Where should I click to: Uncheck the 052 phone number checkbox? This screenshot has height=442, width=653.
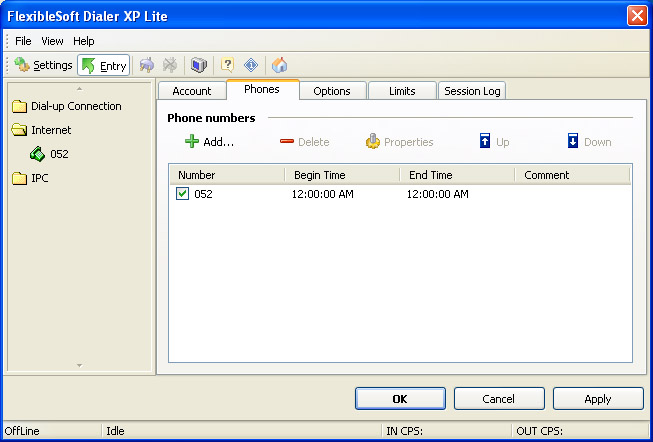[x=182, y=194]
